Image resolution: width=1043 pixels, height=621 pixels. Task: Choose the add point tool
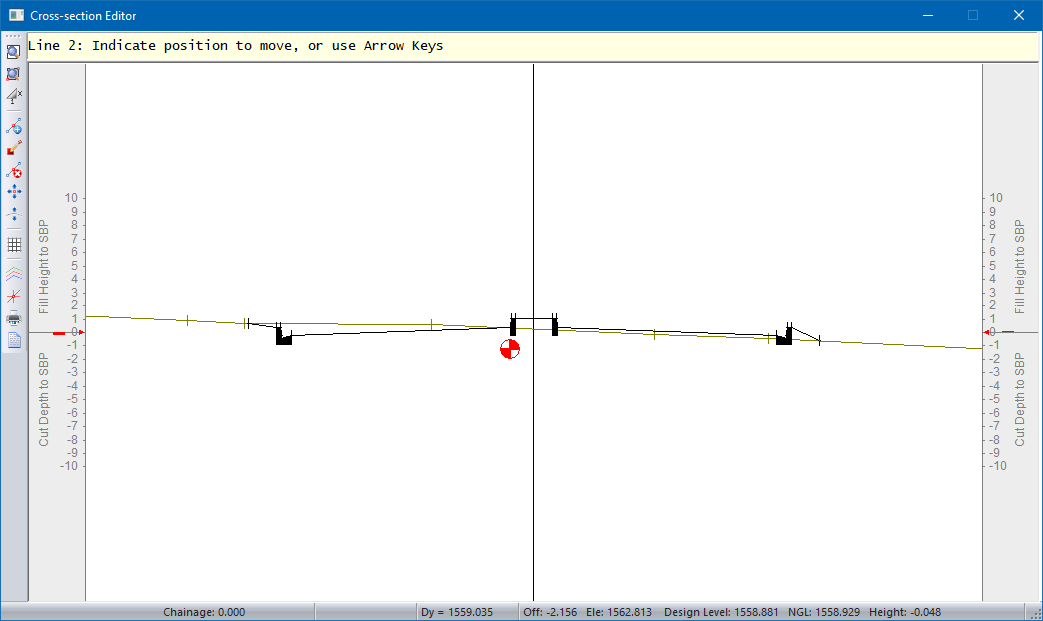point(14,126)
